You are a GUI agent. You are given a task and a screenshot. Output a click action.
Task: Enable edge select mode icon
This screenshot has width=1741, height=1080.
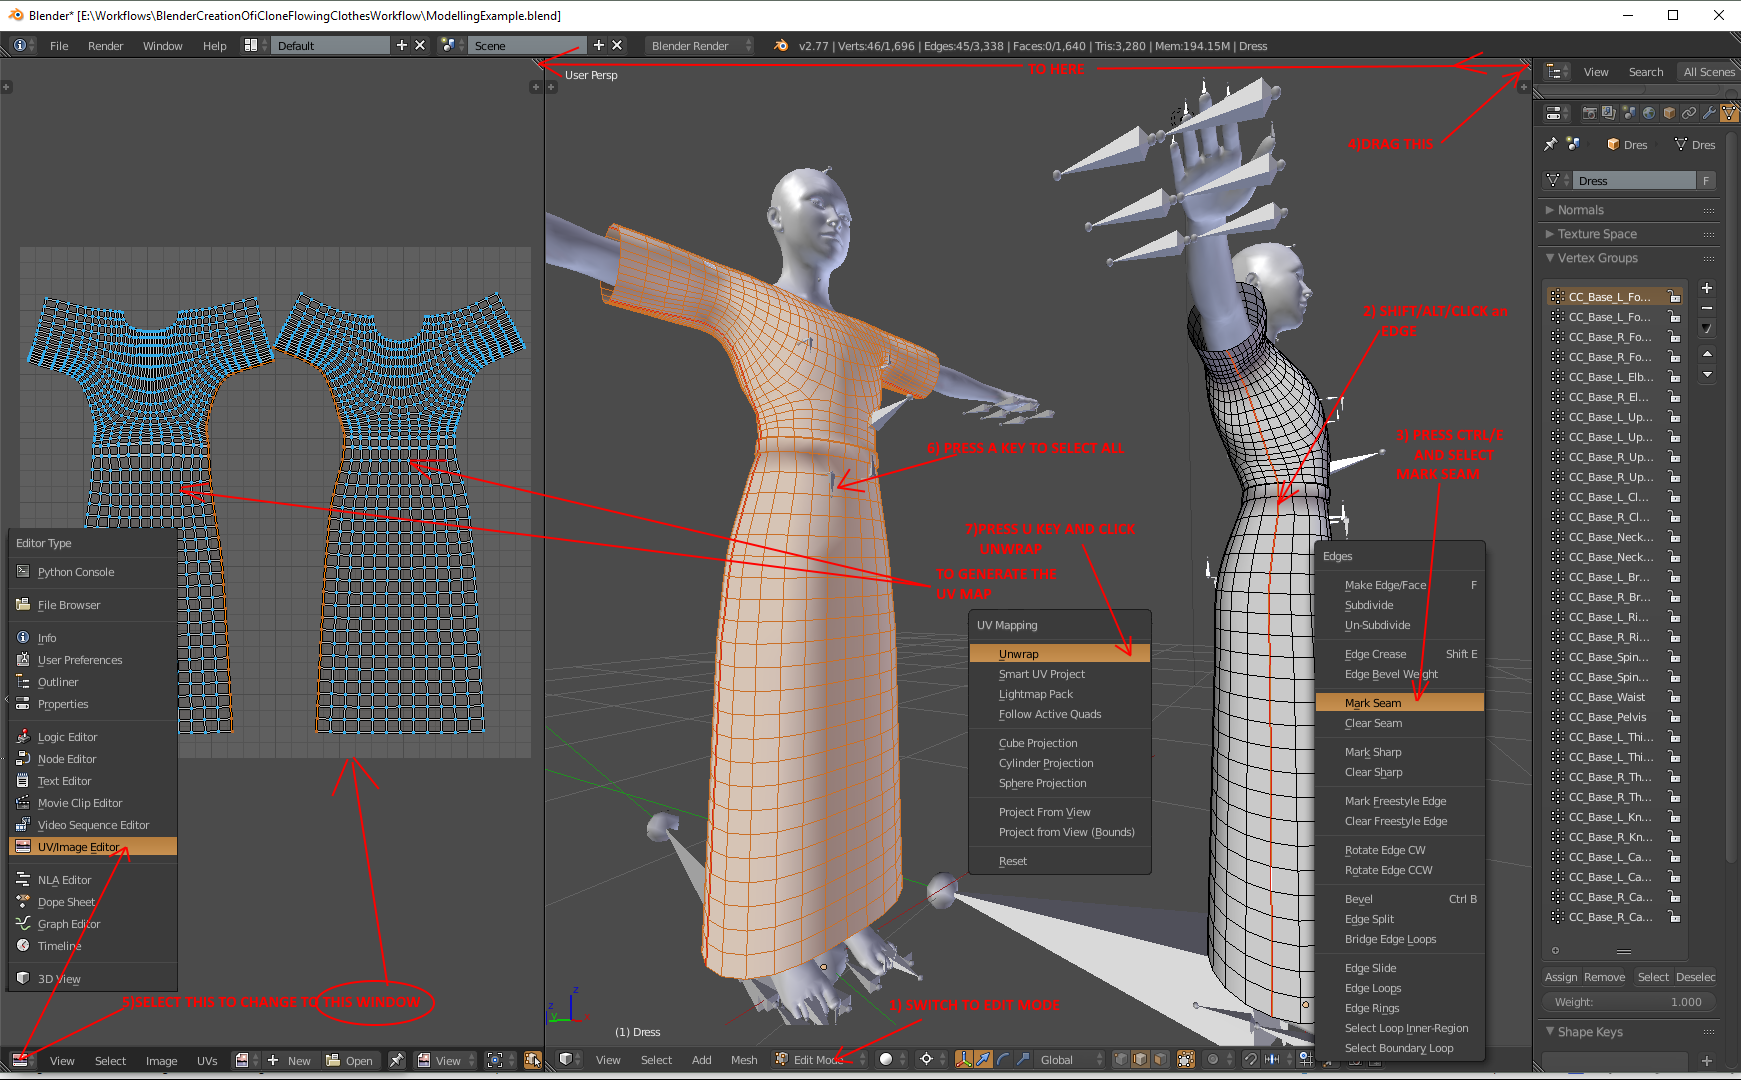point(1140,1059)
